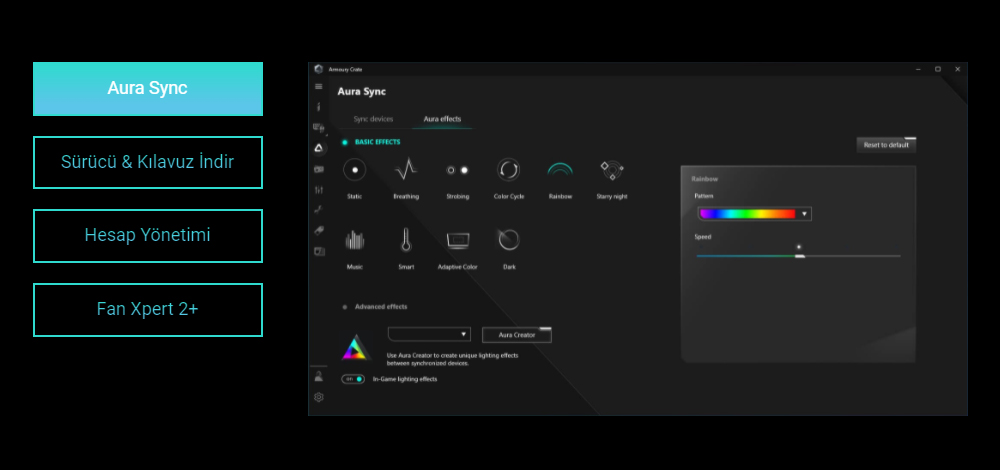Viewport: 1000px width, 470px height.
Task: Apply the Starry night effect
Action: (x=611, y=170)
